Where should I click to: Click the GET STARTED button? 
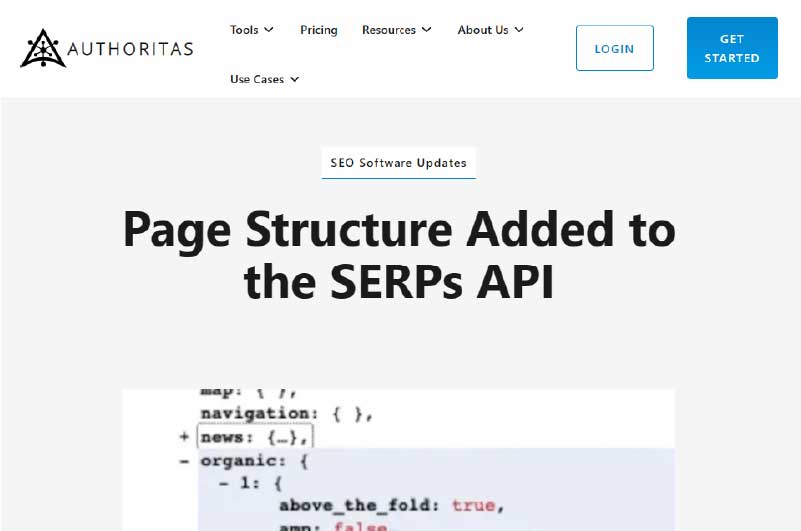[732, 48]
